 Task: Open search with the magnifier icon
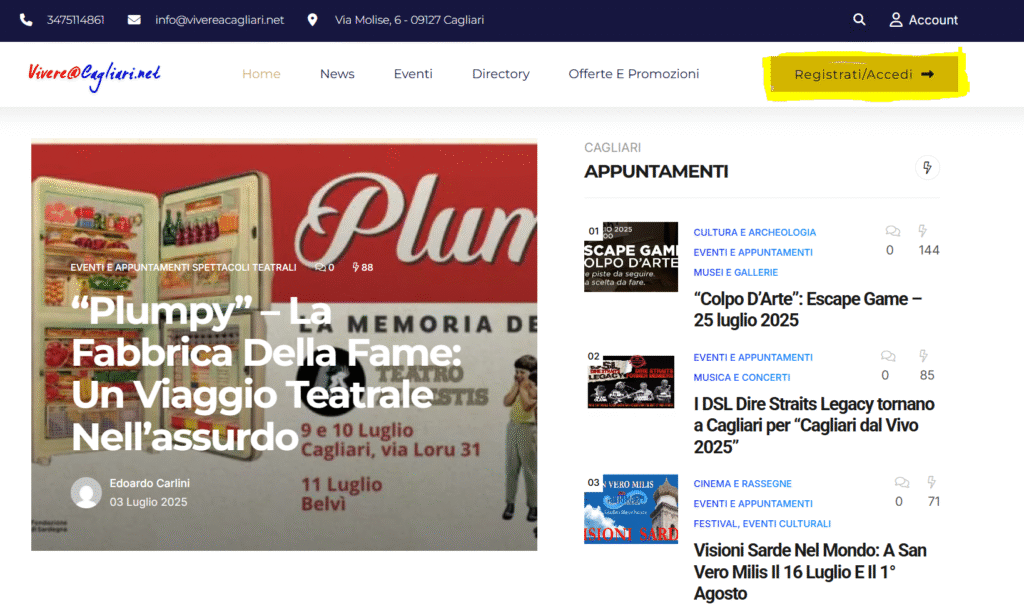(x=859, y=20)
